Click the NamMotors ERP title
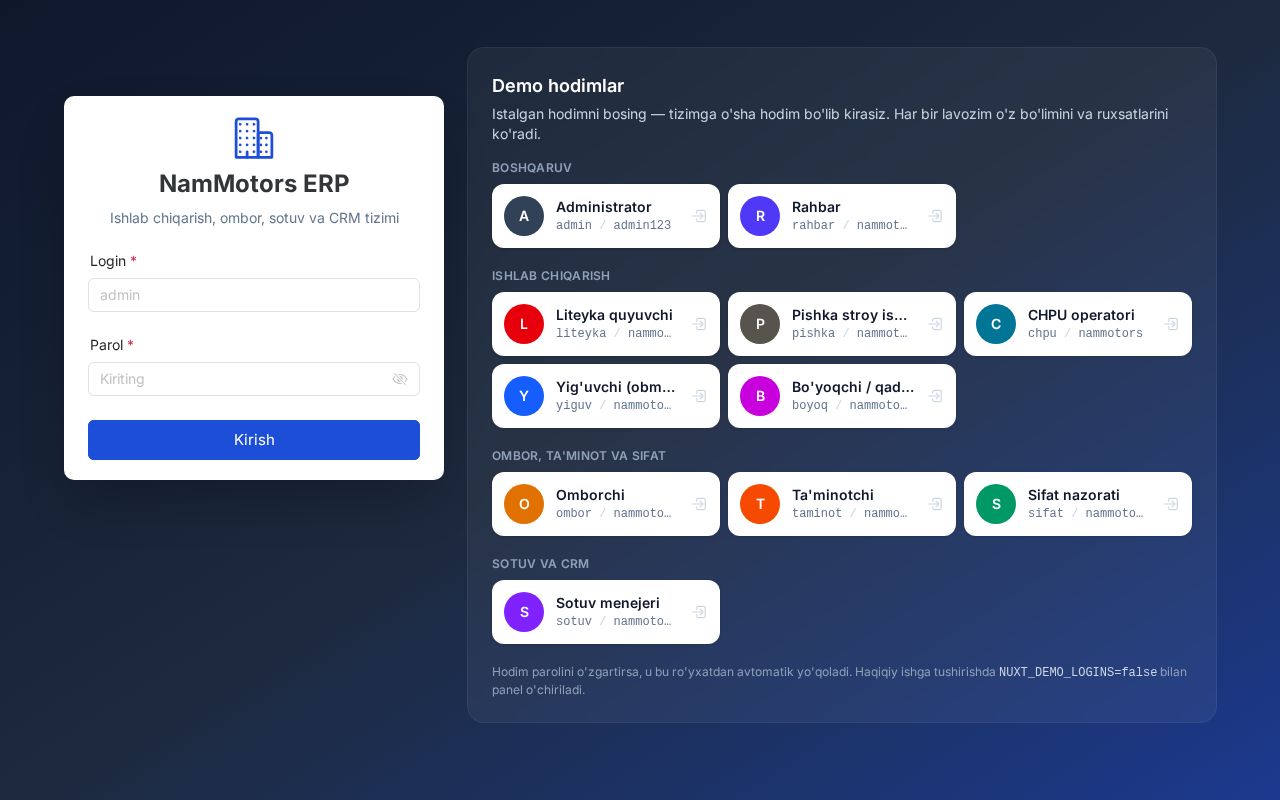 (254, 184)
